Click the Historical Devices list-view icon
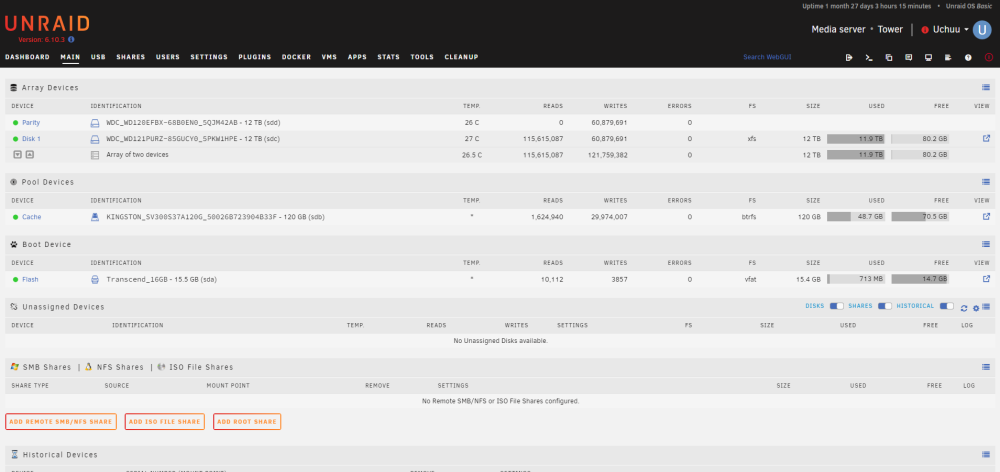This screenshot has width=1000, height=472. [986, 454]
